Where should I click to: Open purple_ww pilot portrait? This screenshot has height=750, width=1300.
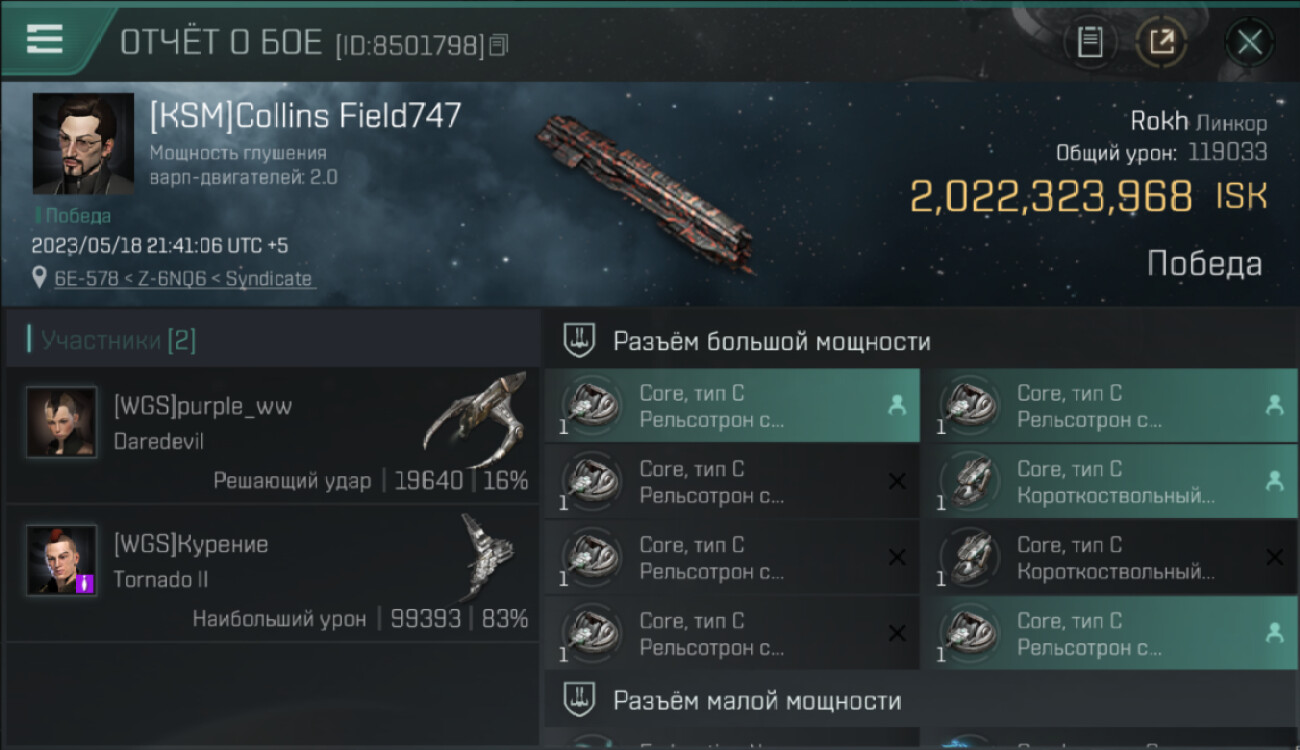click(x=62, y=422)
